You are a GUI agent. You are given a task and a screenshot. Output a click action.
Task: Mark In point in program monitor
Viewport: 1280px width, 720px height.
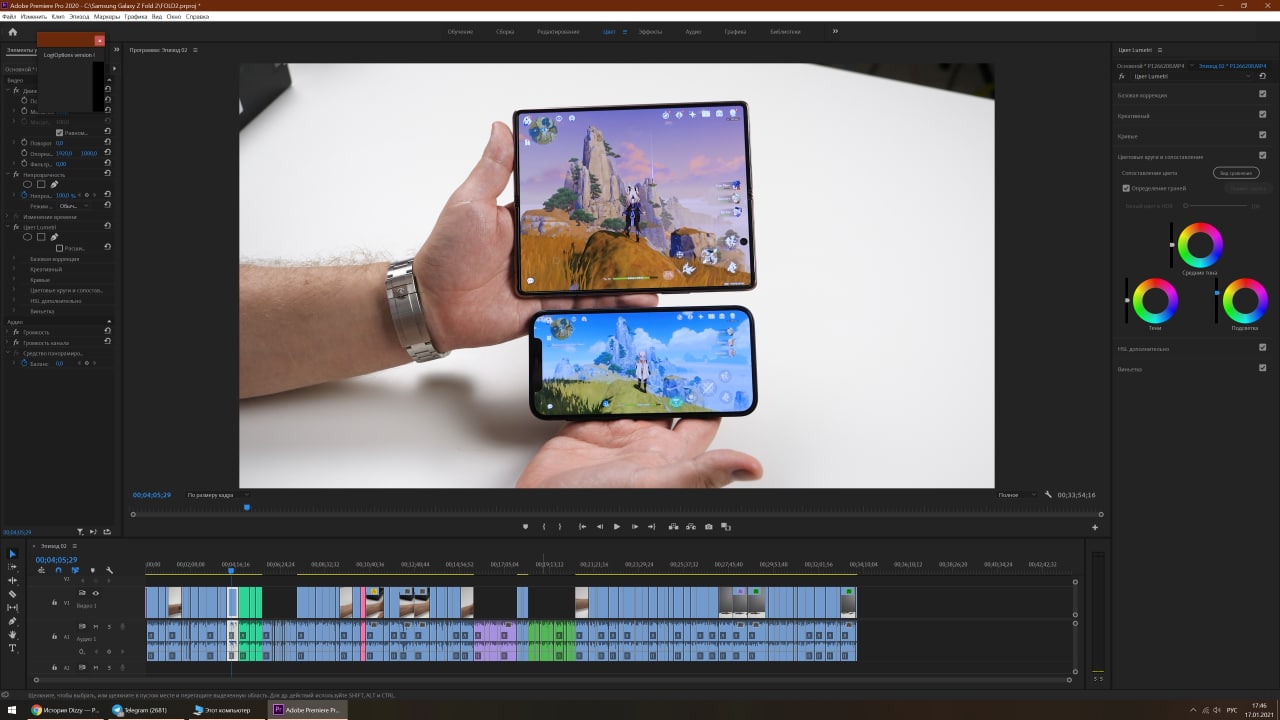click(544, 527)
